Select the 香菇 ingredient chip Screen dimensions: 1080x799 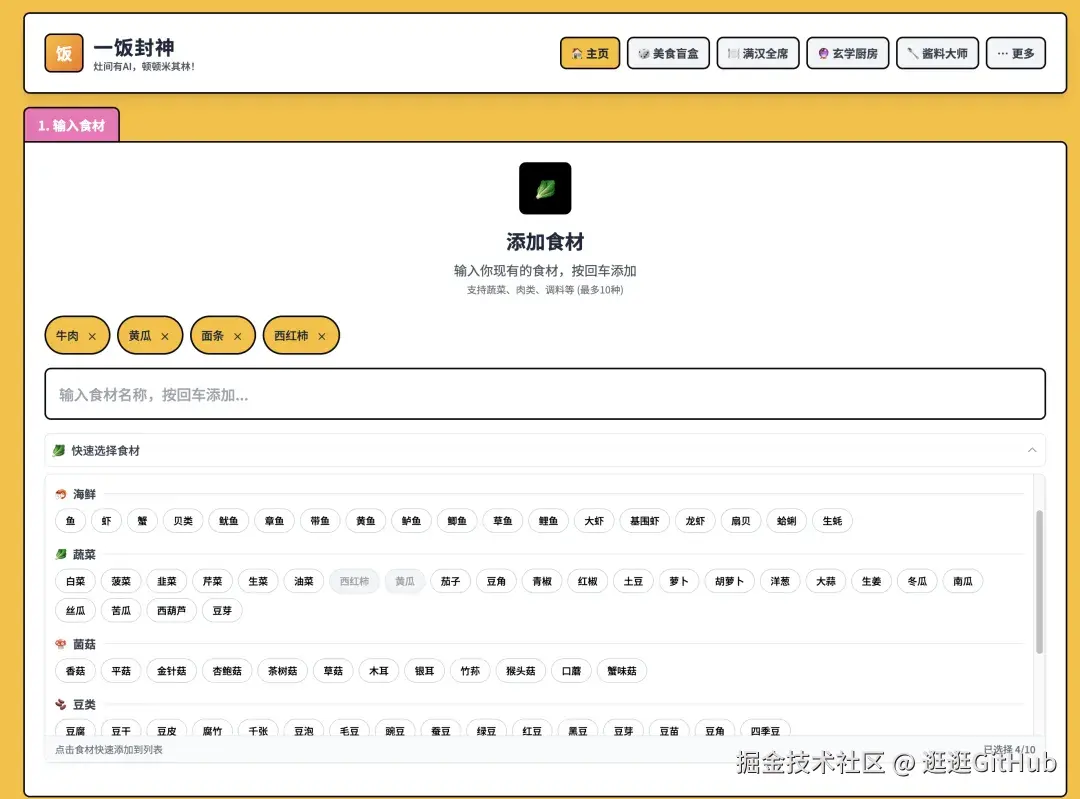pos(75,671)
